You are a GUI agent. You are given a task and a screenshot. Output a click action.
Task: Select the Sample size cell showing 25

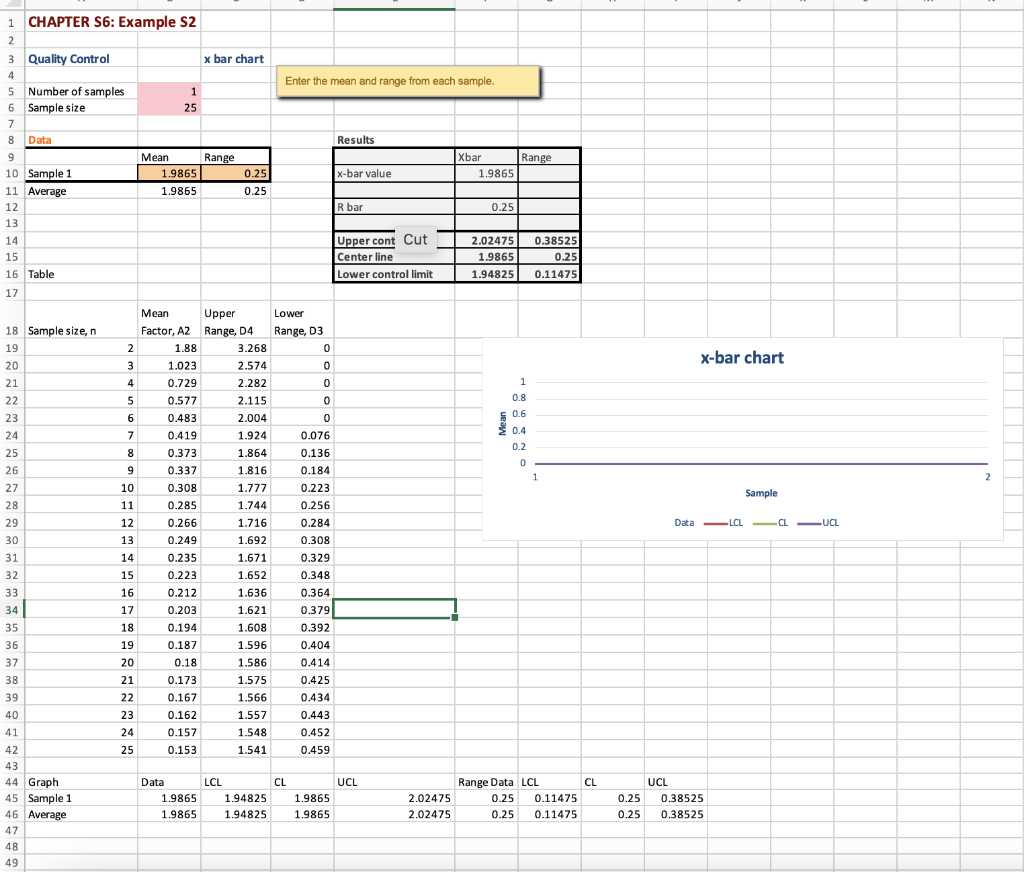[x=167, y=107]
